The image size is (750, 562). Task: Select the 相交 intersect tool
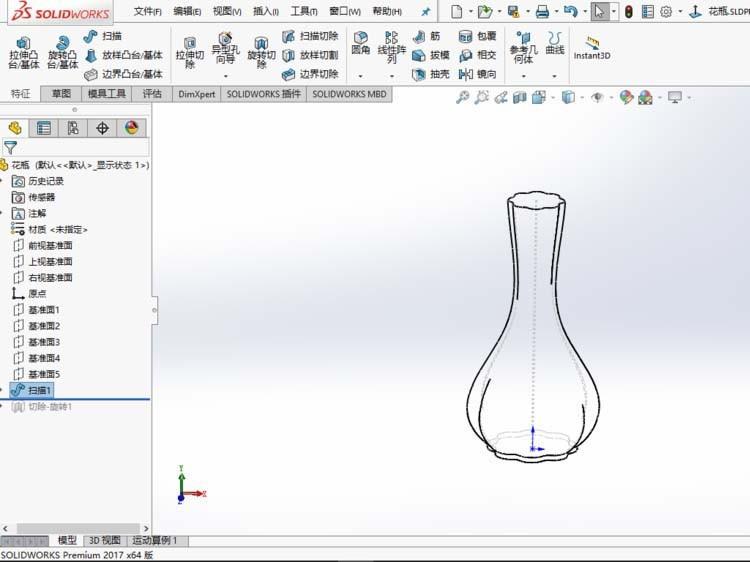pyautogui.click(x=477, y=55)
